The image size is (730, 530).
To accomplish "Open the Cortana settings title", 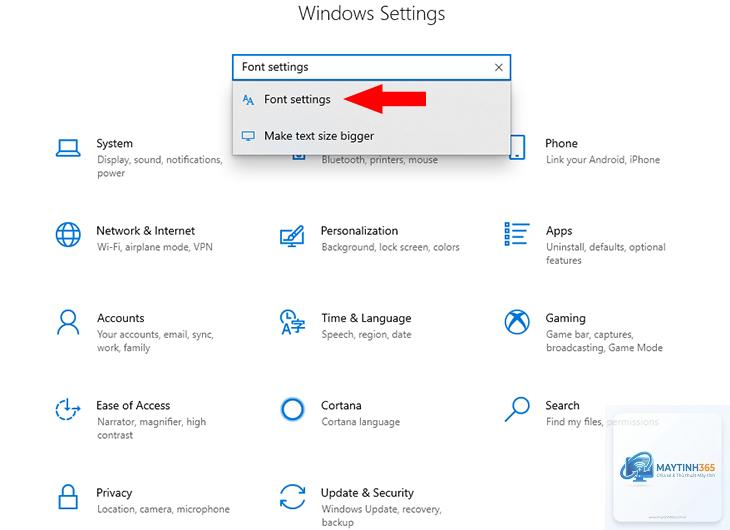I will tap(341, 406).
